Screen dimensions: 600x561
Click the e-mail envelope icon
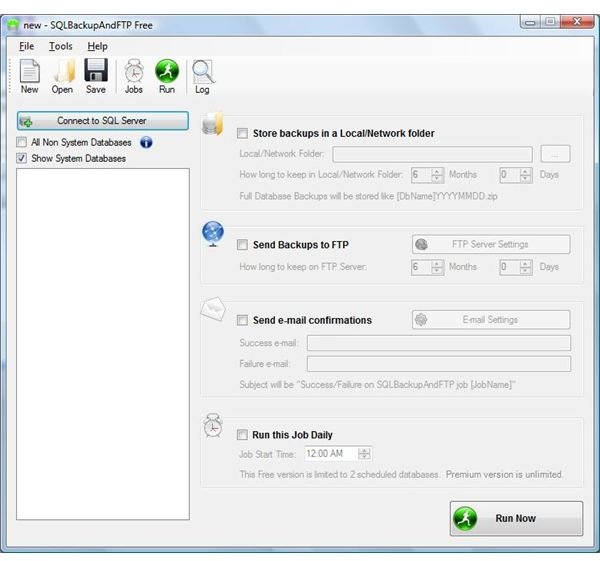213,308
